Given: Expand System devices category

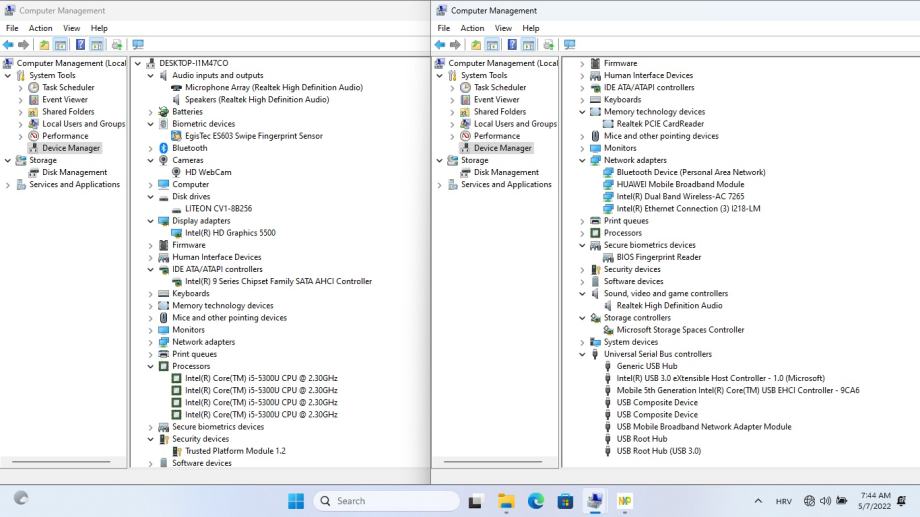Looking at the screenshot, I should pos(582,342).
